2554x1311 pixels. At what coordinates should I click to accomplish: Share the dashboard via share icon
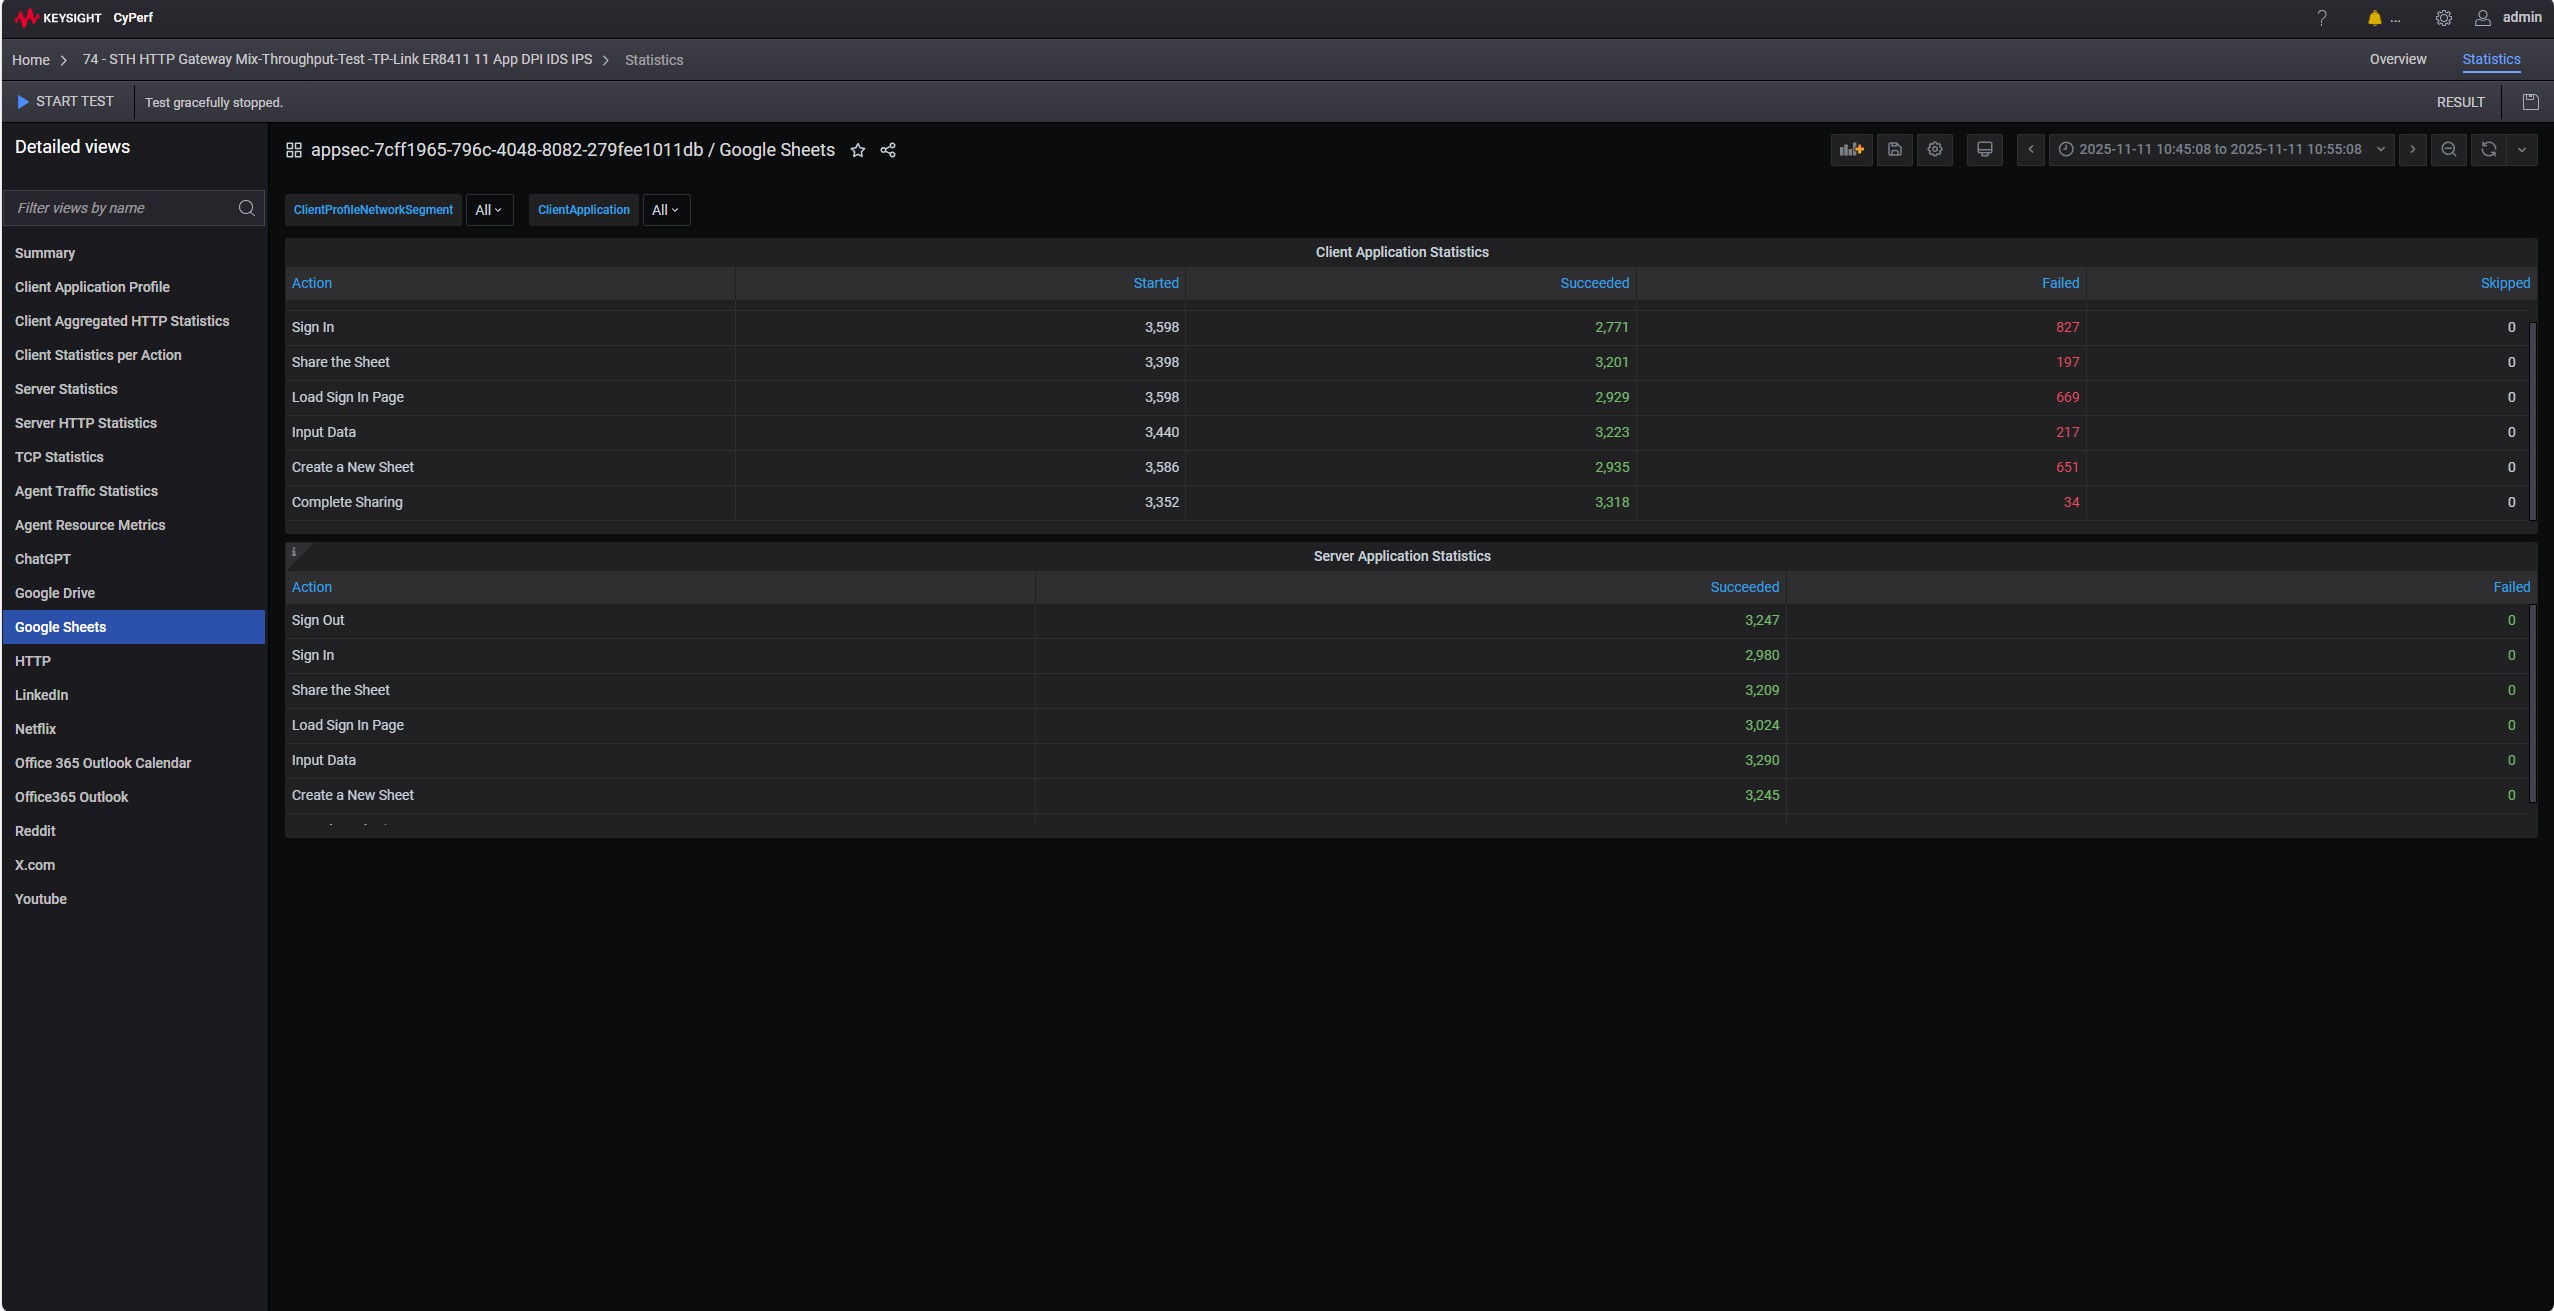pos(888,151)
